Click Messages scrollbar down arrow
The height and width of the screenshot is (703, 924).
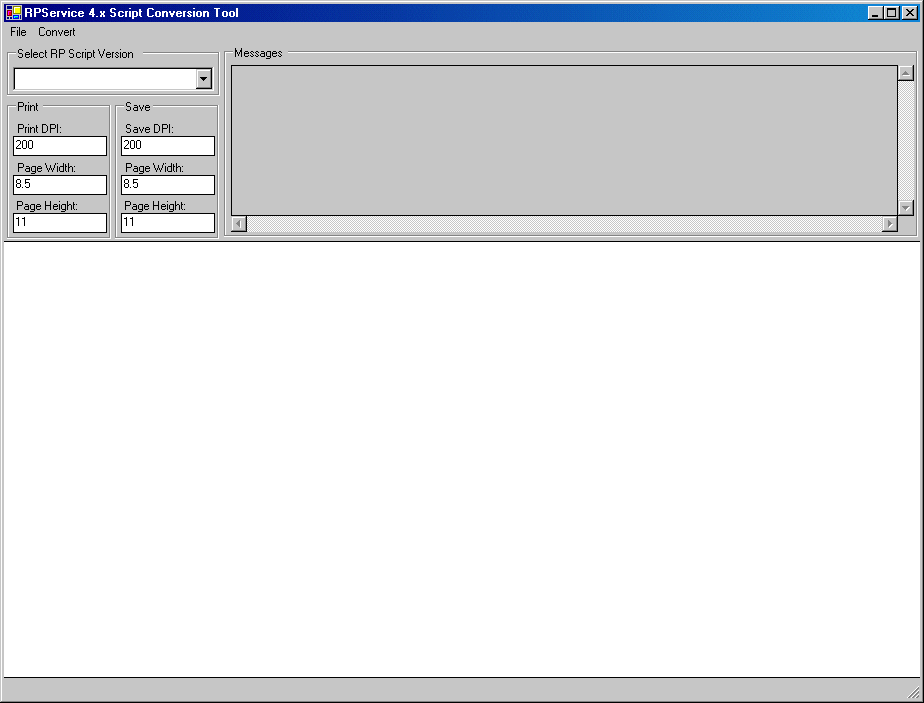click(906, 207)
